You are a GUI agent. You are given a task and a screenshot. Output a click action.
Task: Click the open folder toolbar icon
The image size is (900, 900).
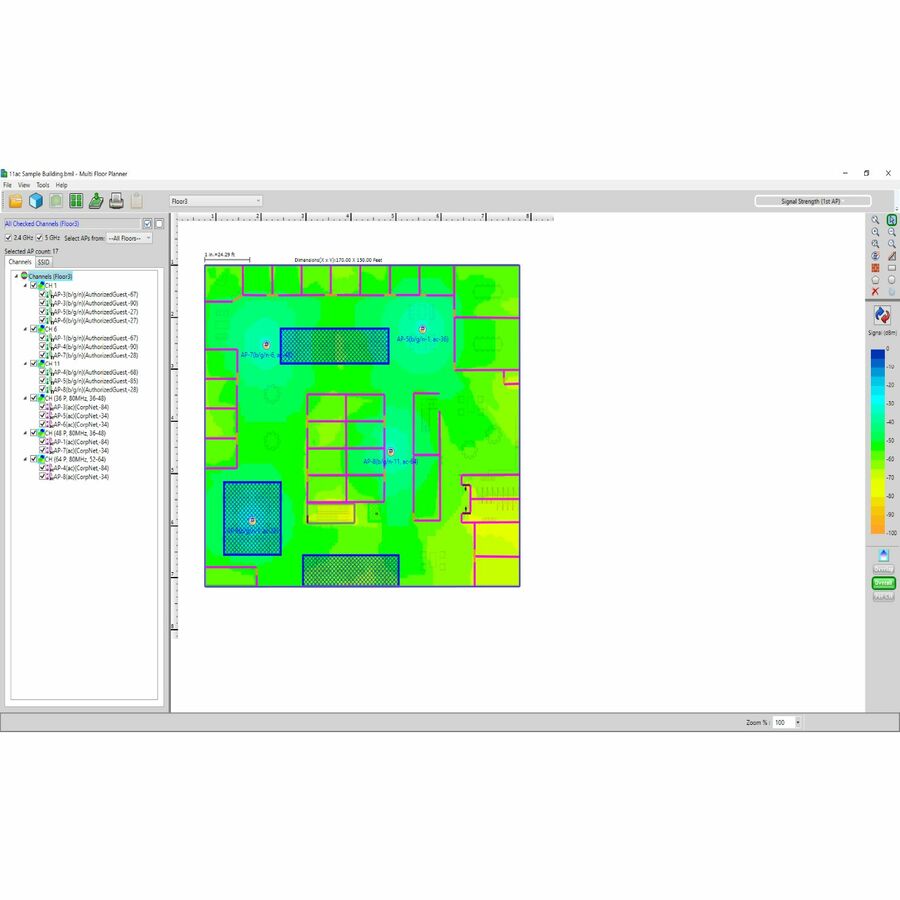coord(15,201)
